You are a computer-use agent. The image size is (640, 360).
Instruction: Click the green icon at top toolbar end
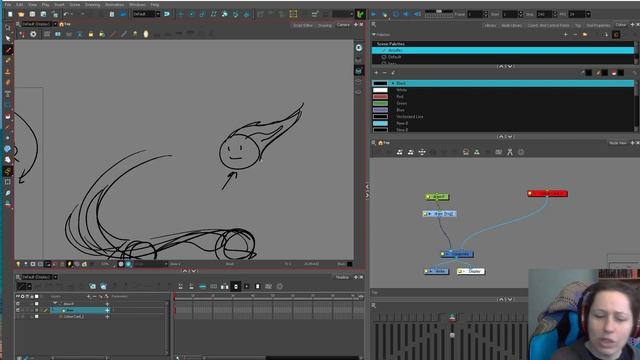pos(360,14)
